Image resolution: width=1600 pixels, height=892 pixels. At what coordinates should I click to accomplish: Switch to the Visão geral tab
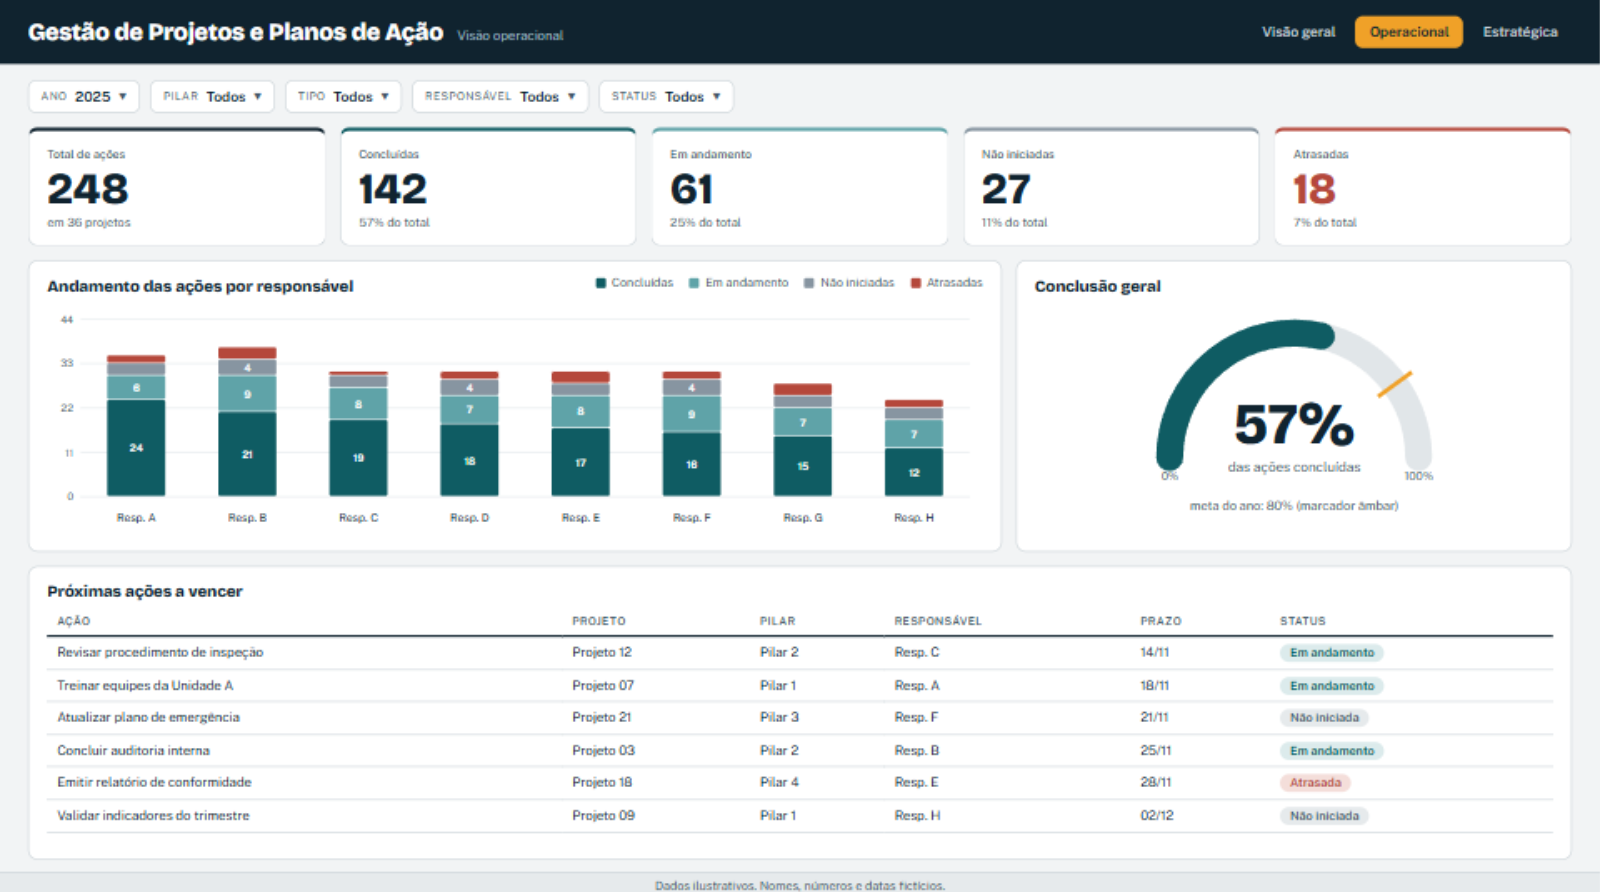tap(1298, 32)
